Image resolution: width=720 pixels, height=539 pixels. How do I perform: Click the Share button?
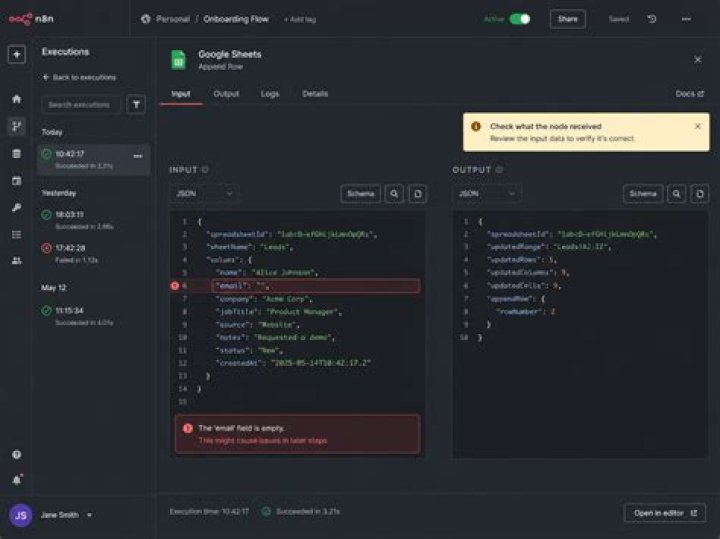coord(568,19)
